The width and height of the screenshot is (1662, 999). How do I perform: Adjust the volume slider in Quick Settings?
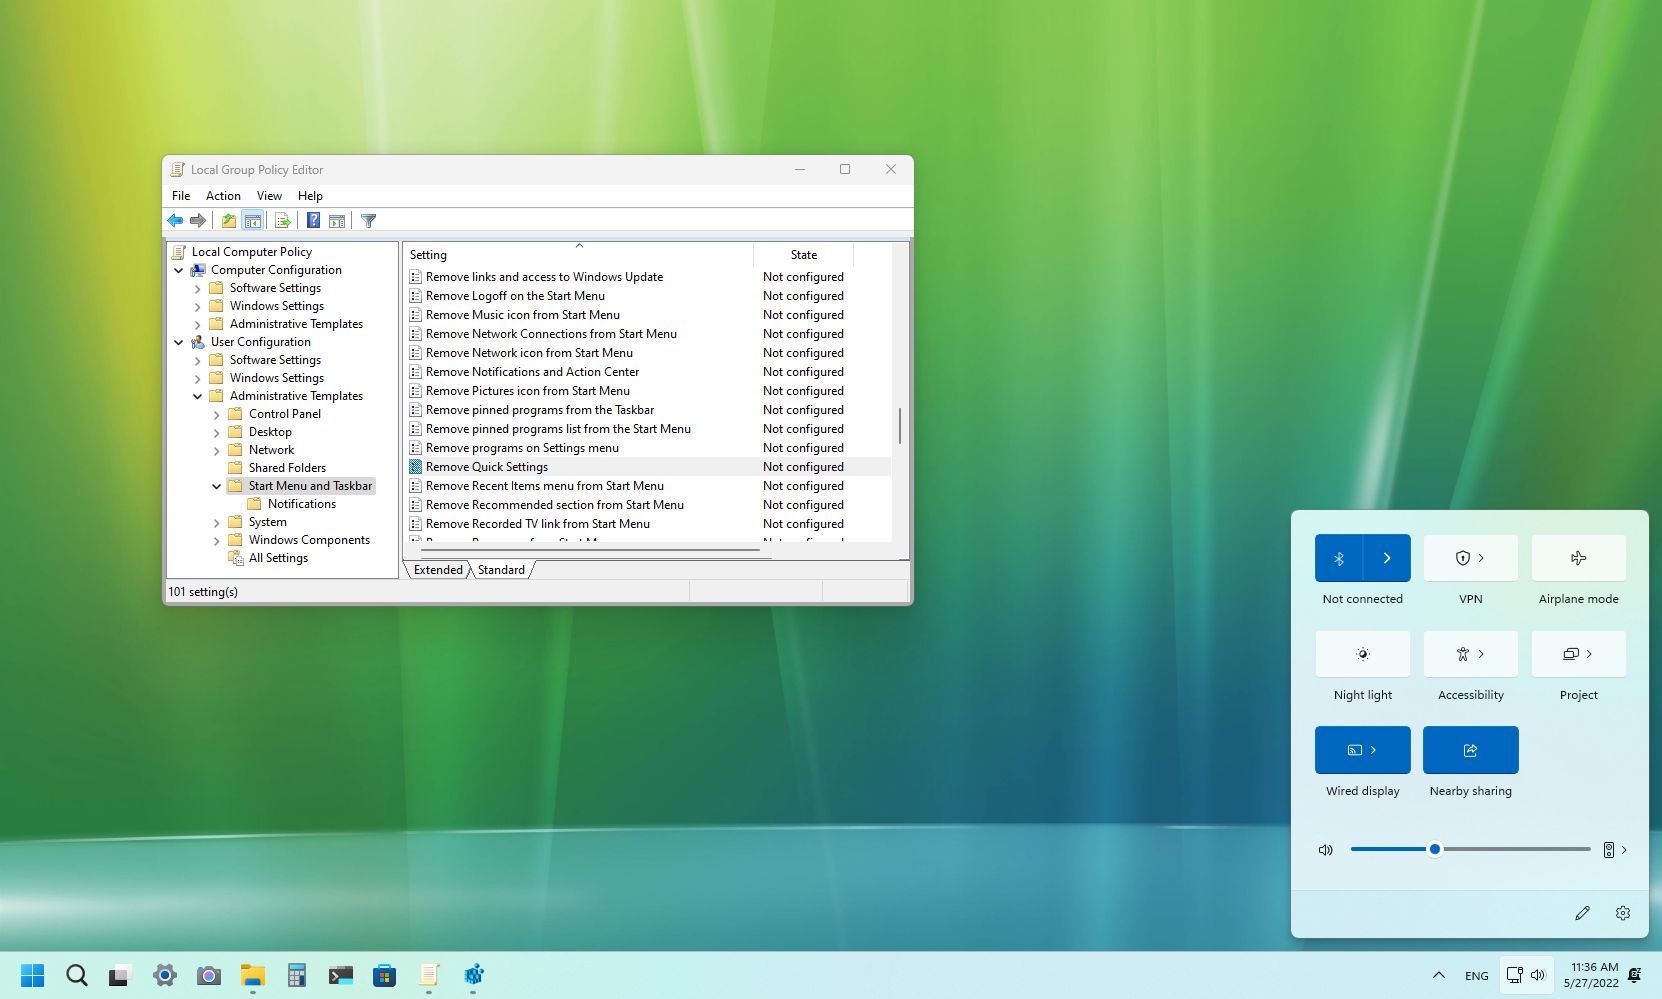[1434, 848]
